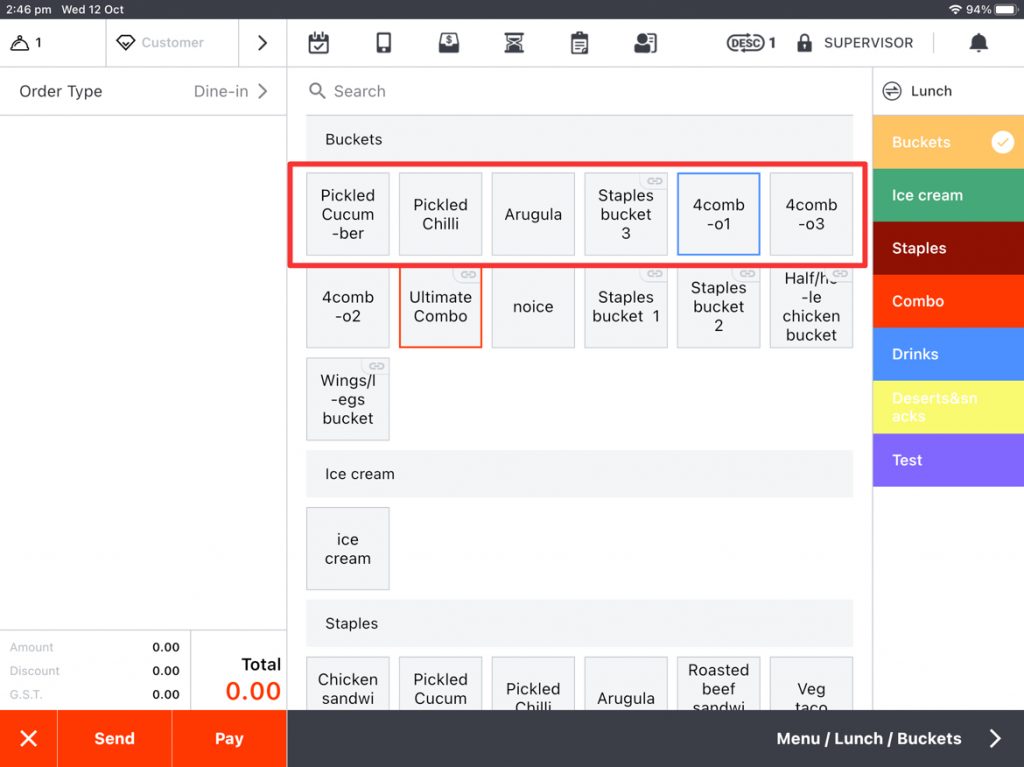Select the Drinks category tab

[x=948, y=354]
